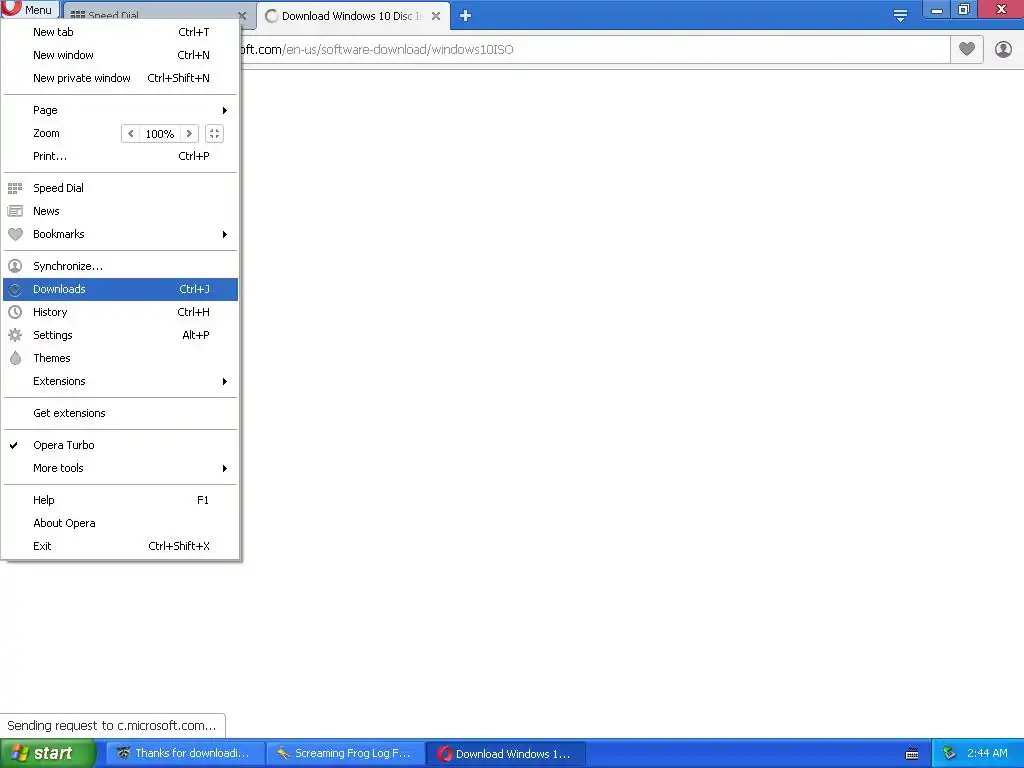This screenshot has width=1024, height=768.
Task: Open the Speed Dial grid icon in menu
Action: click(x=15, y=188)
